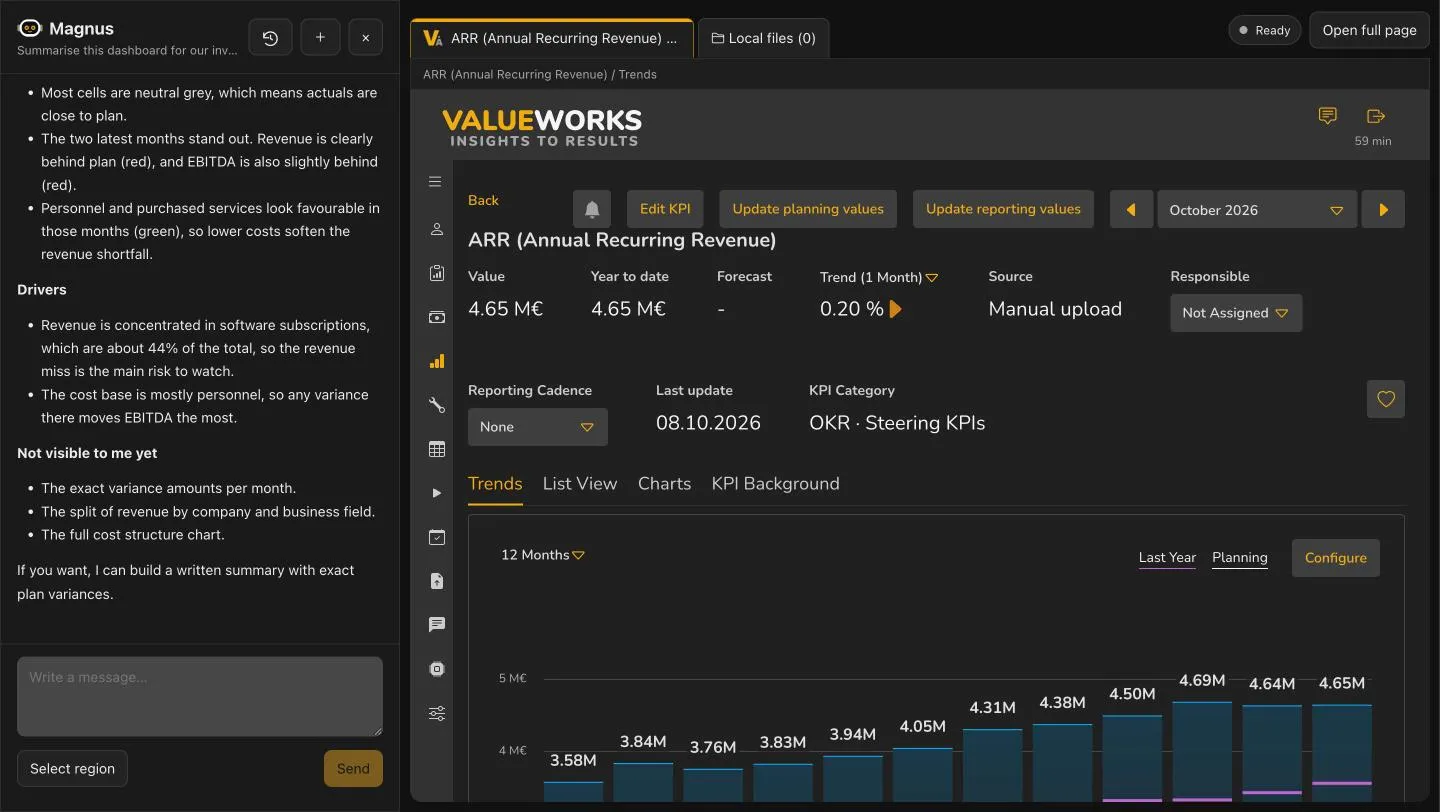This screenshot has height=812, width=1440.
Task: Open the user profile sidebar icon
Action: point(436,229)
